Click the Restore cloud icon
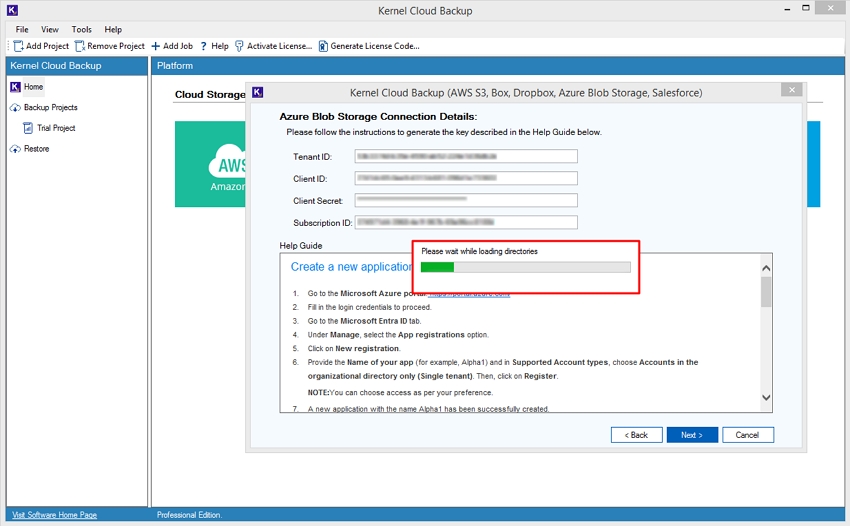 15,149
